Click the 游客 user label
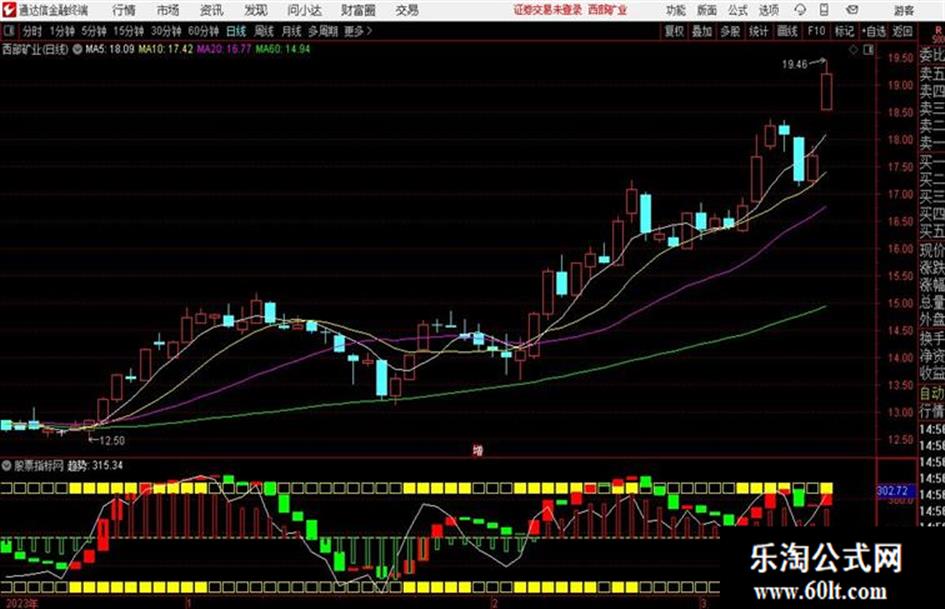This screenshot has width=945, height=609. [903, 10]
